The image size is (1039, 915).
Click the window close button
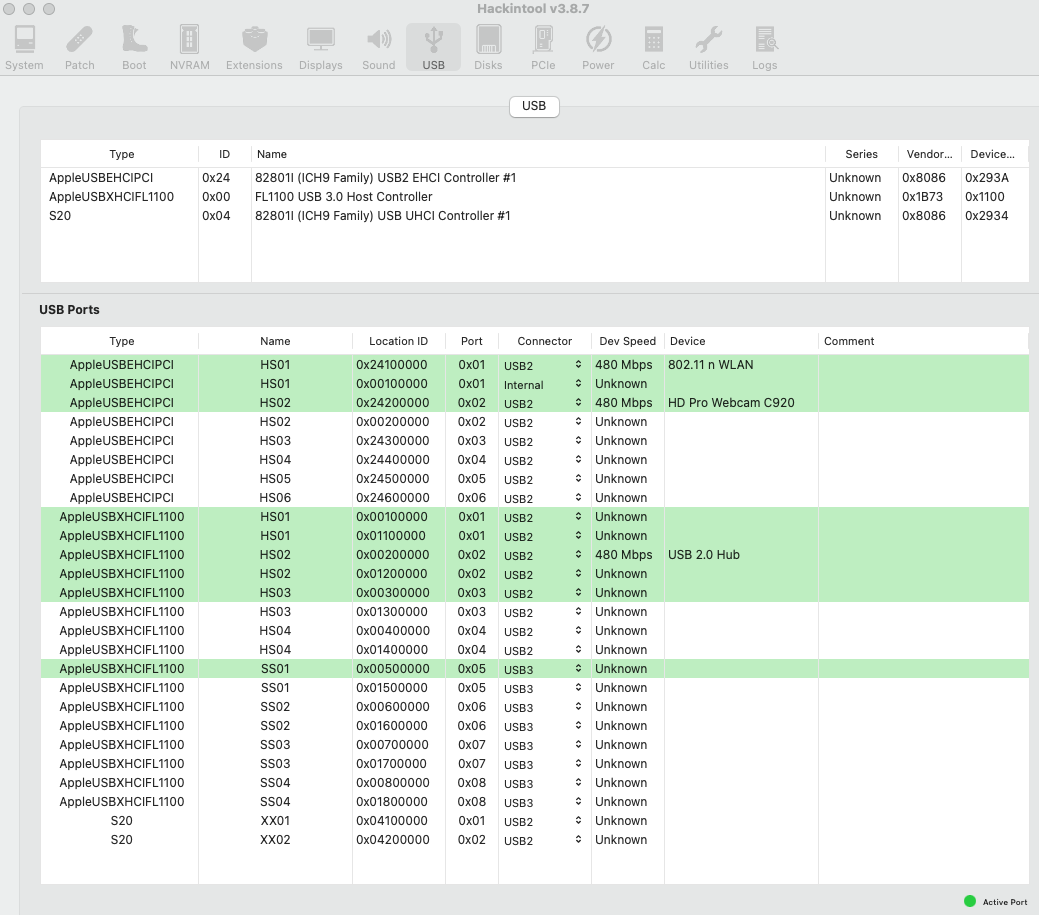pyautogui.click(x=9, y=9)
